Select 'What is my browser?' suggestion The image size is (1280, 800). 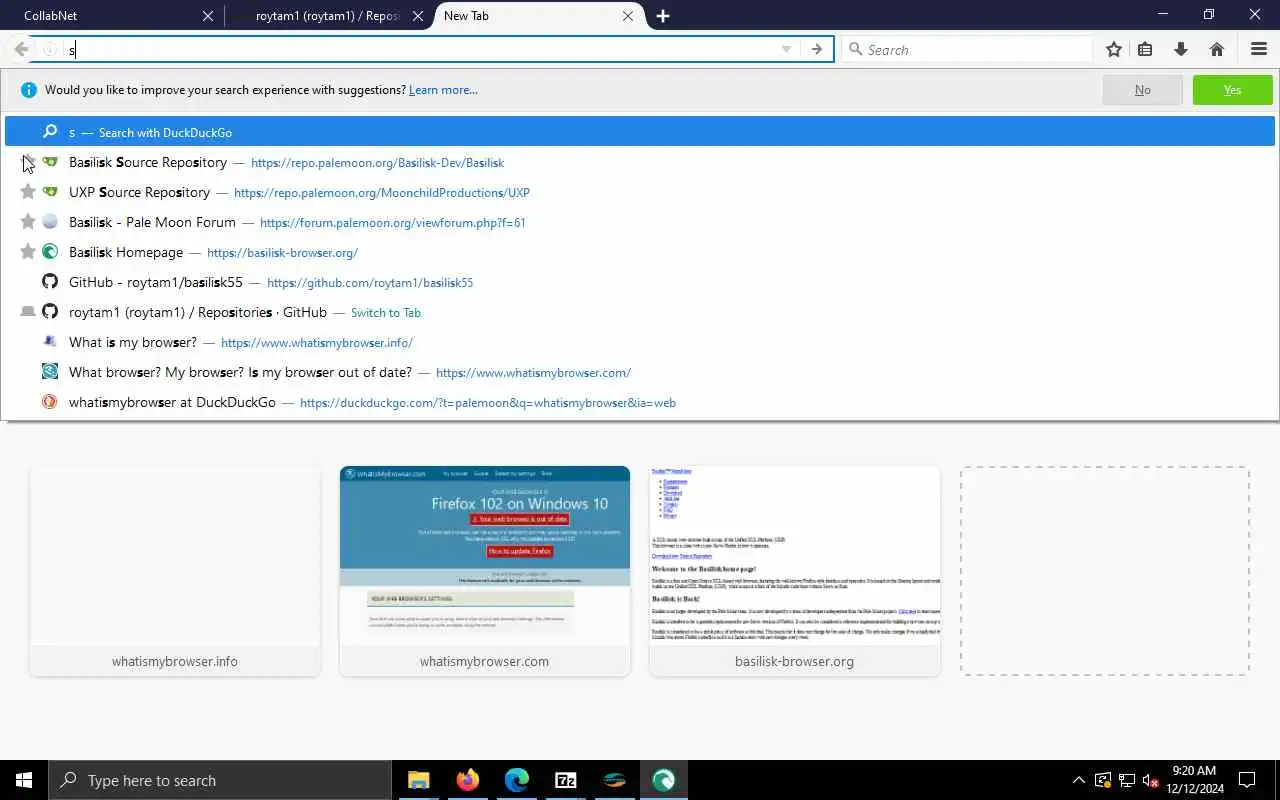click(x=640, y=342)
